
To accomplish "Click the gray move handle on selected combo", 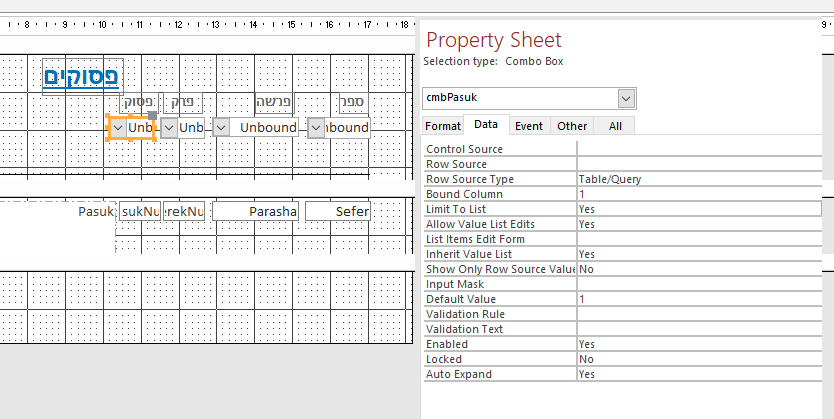I will tap(153, 115).
